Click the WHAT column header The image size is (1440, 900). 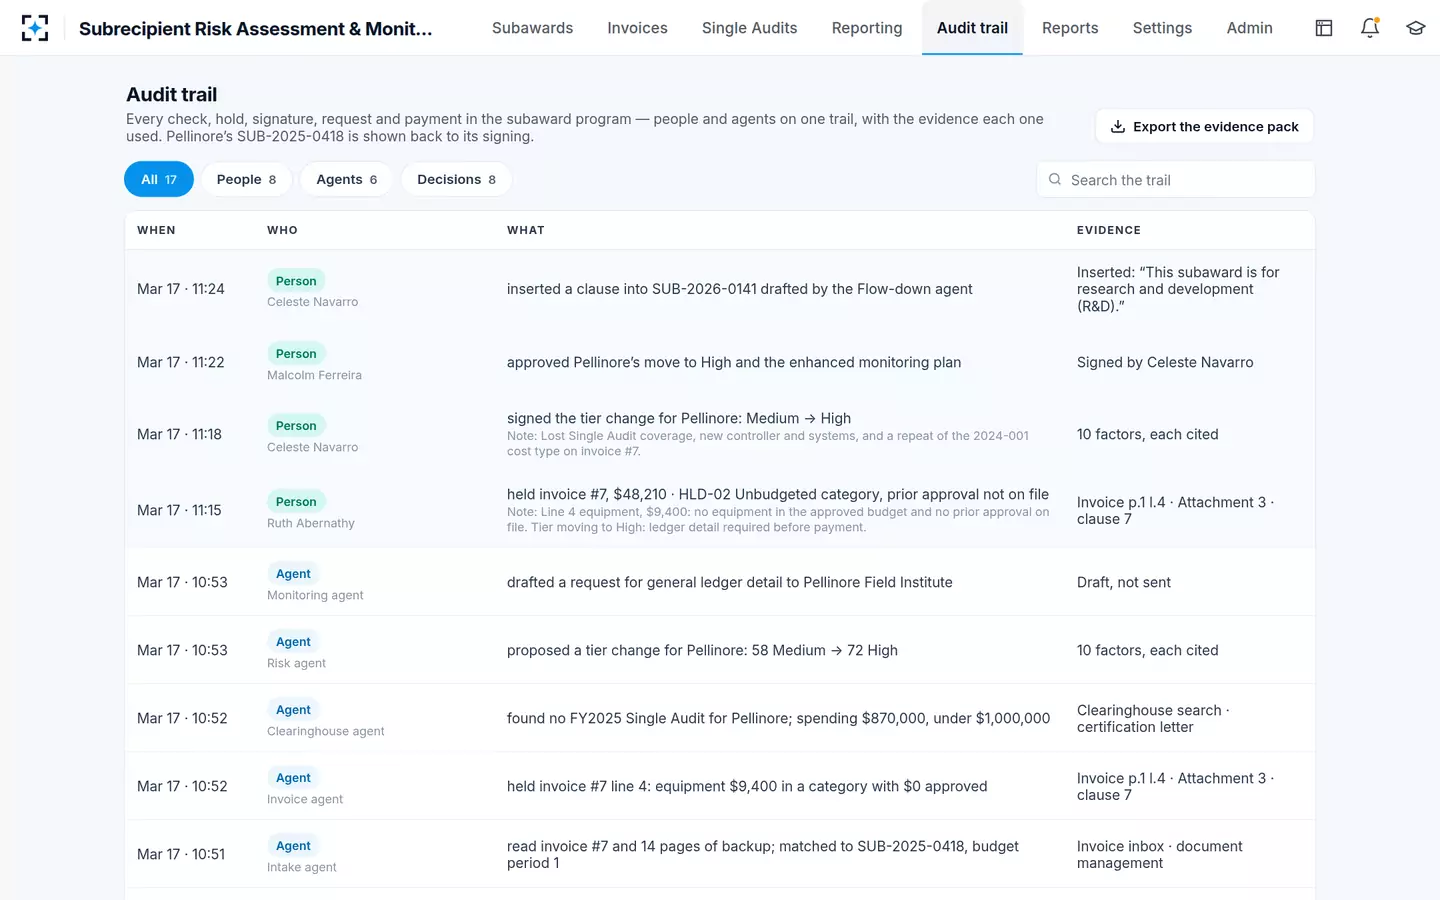526,230
